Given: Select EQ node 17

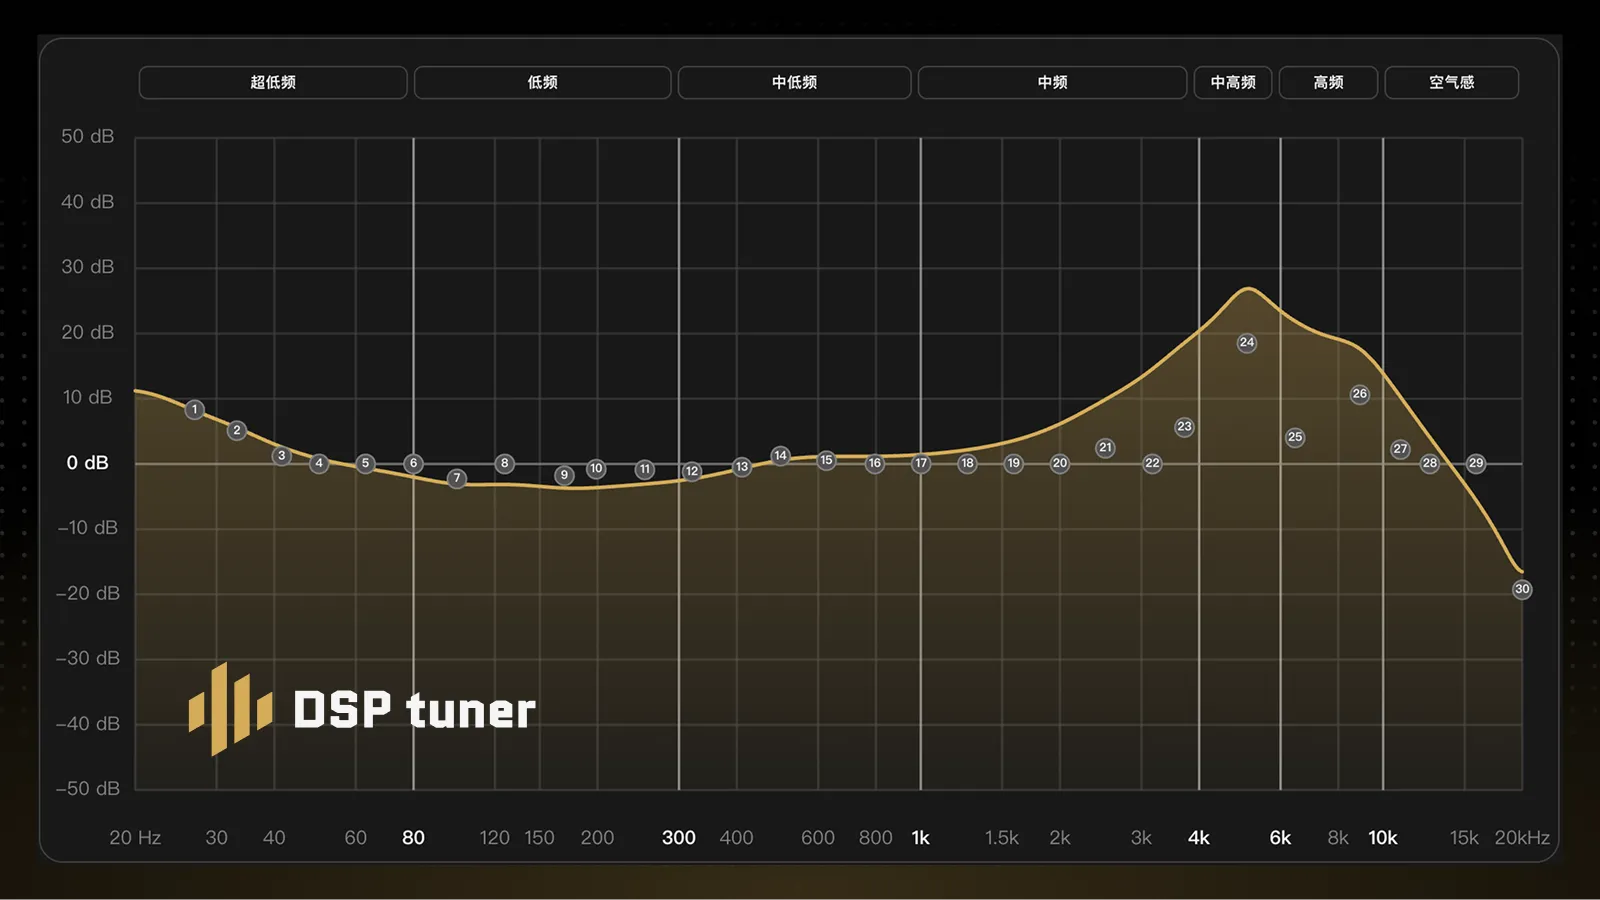Looking at the screenshot, I should 921,463.
